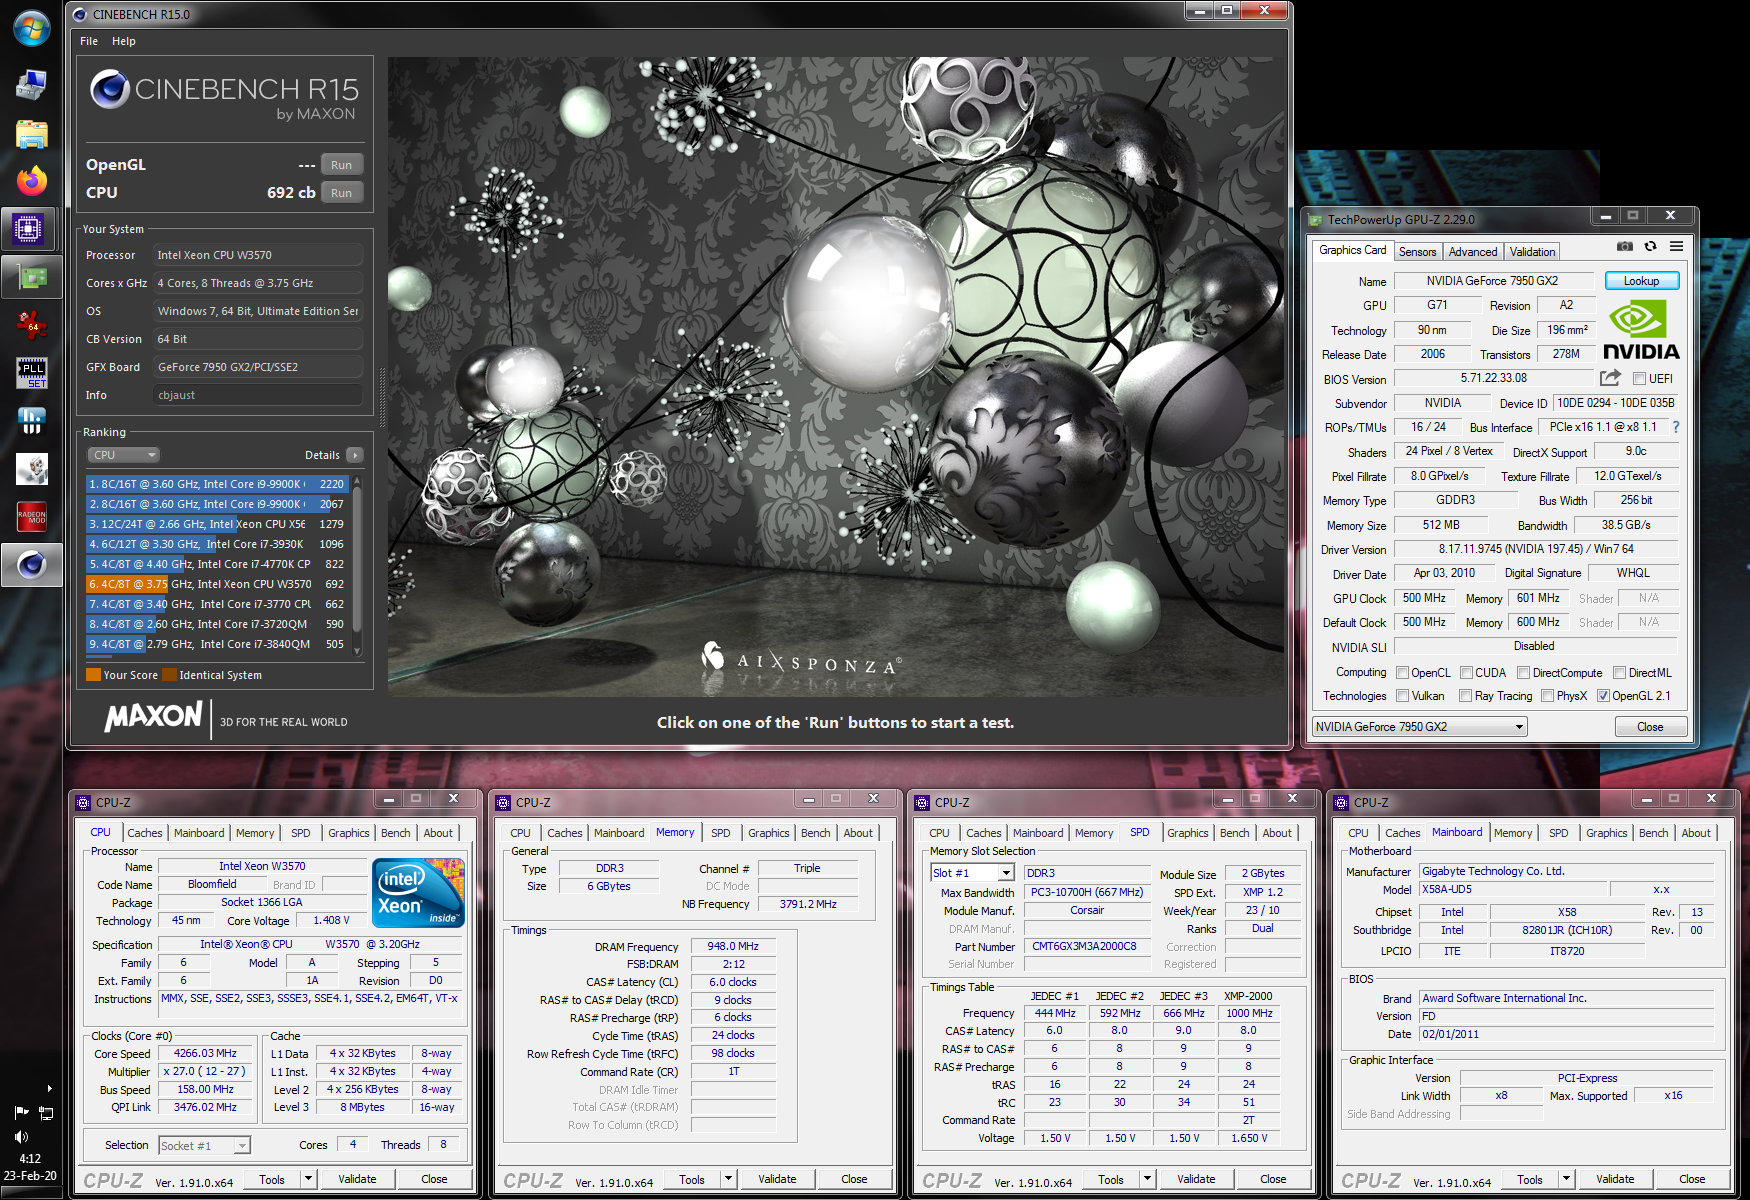Click the Identical System brown legend swatch

[170, 675]
